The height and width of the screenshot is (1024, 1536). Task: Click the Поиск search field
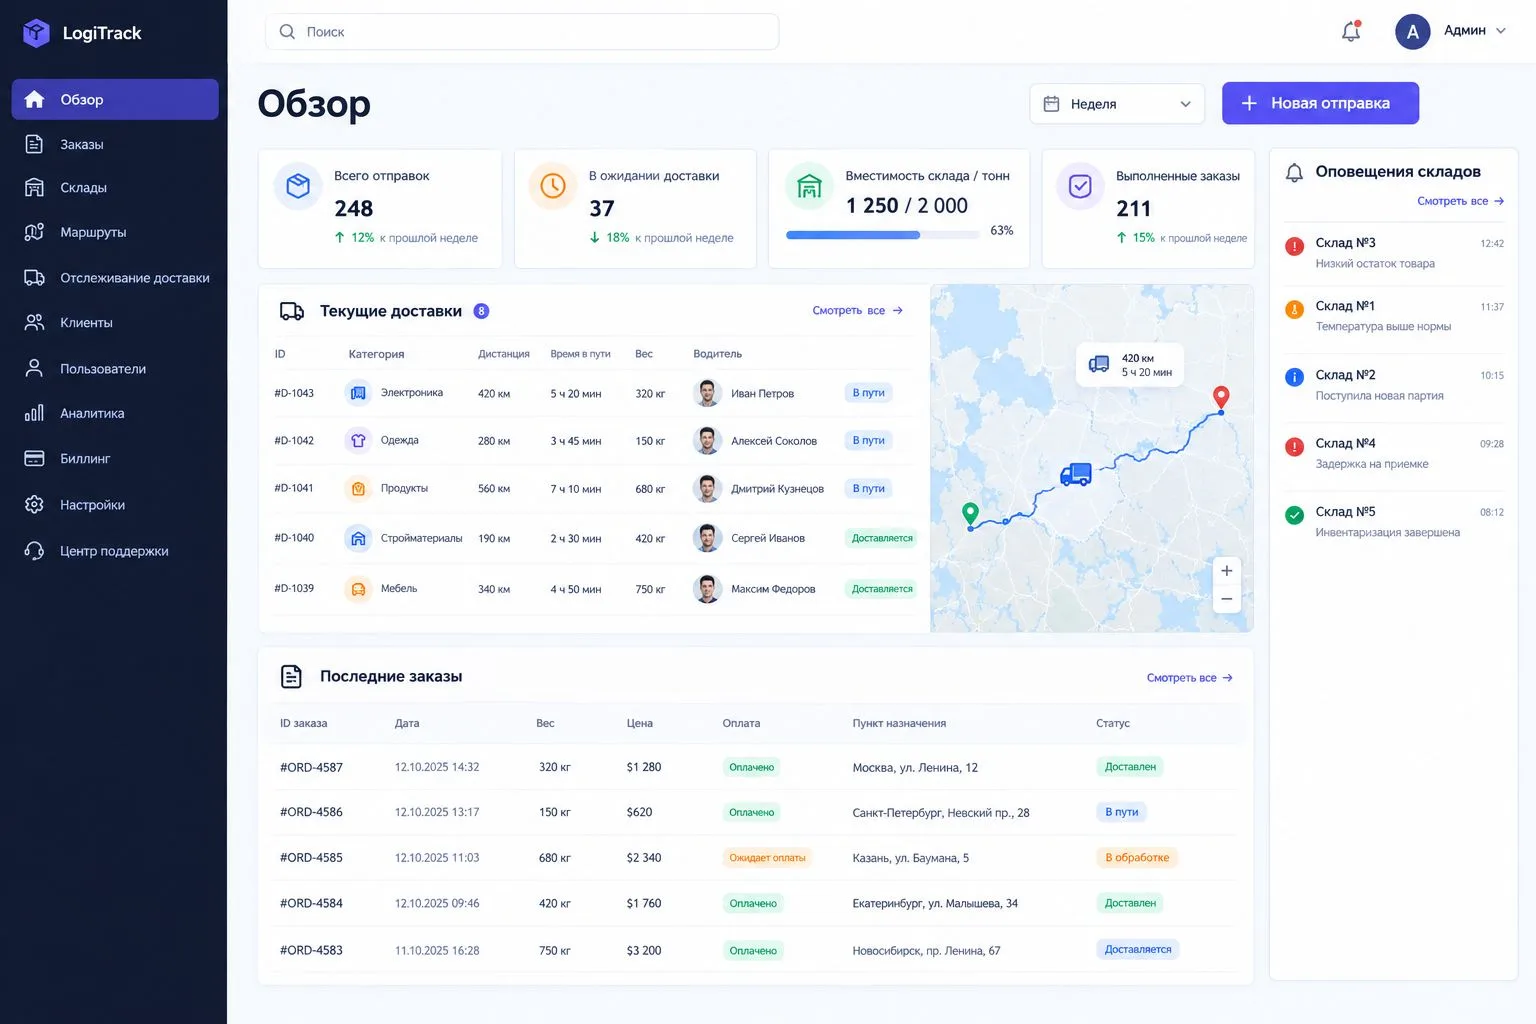click(522, 32)
